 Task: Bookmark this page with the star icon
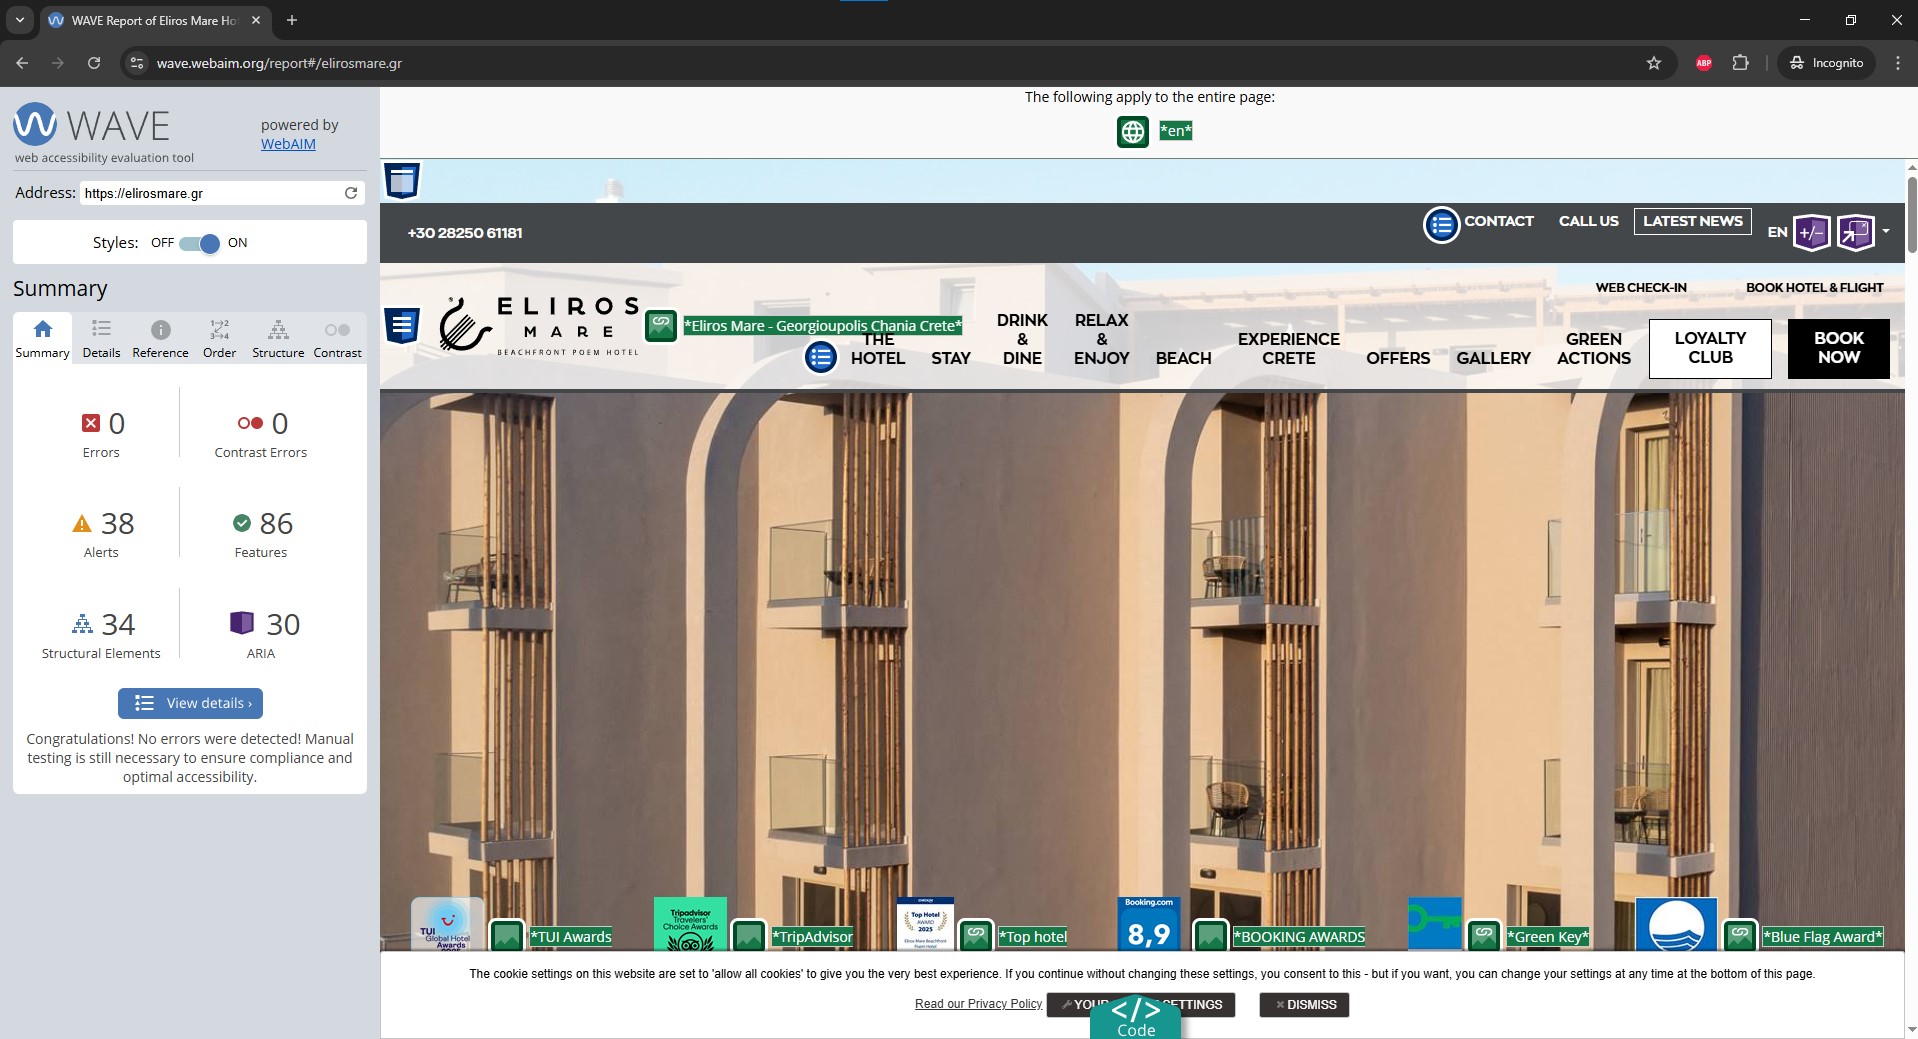1654,63
